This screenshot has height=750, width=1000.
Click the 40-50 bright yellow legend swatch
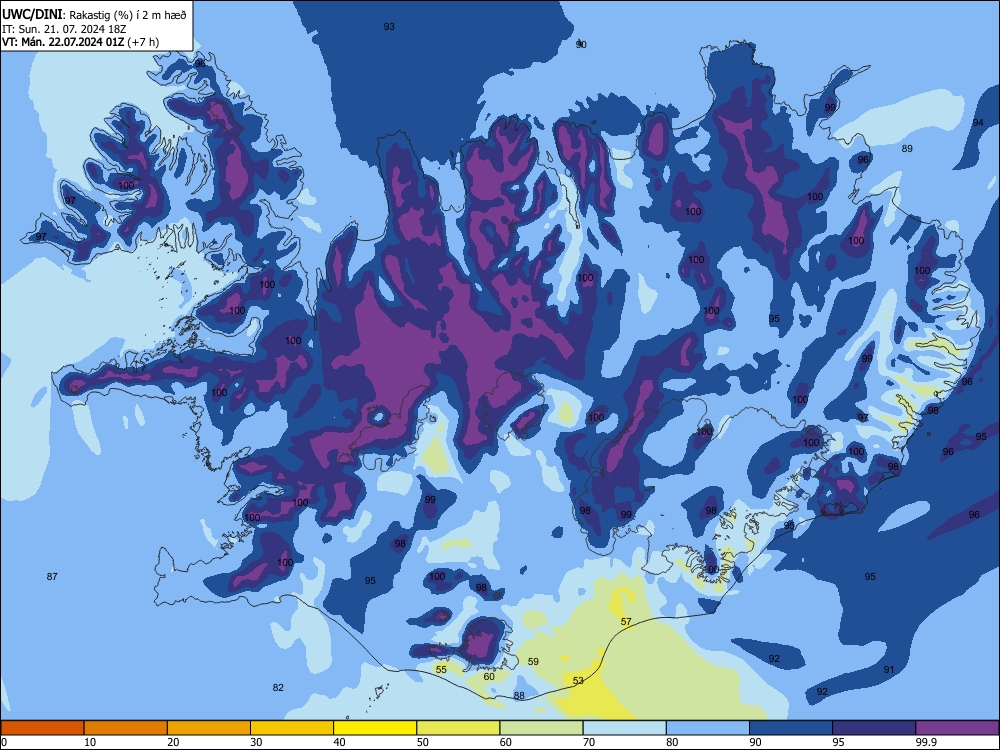pos(375,728)
